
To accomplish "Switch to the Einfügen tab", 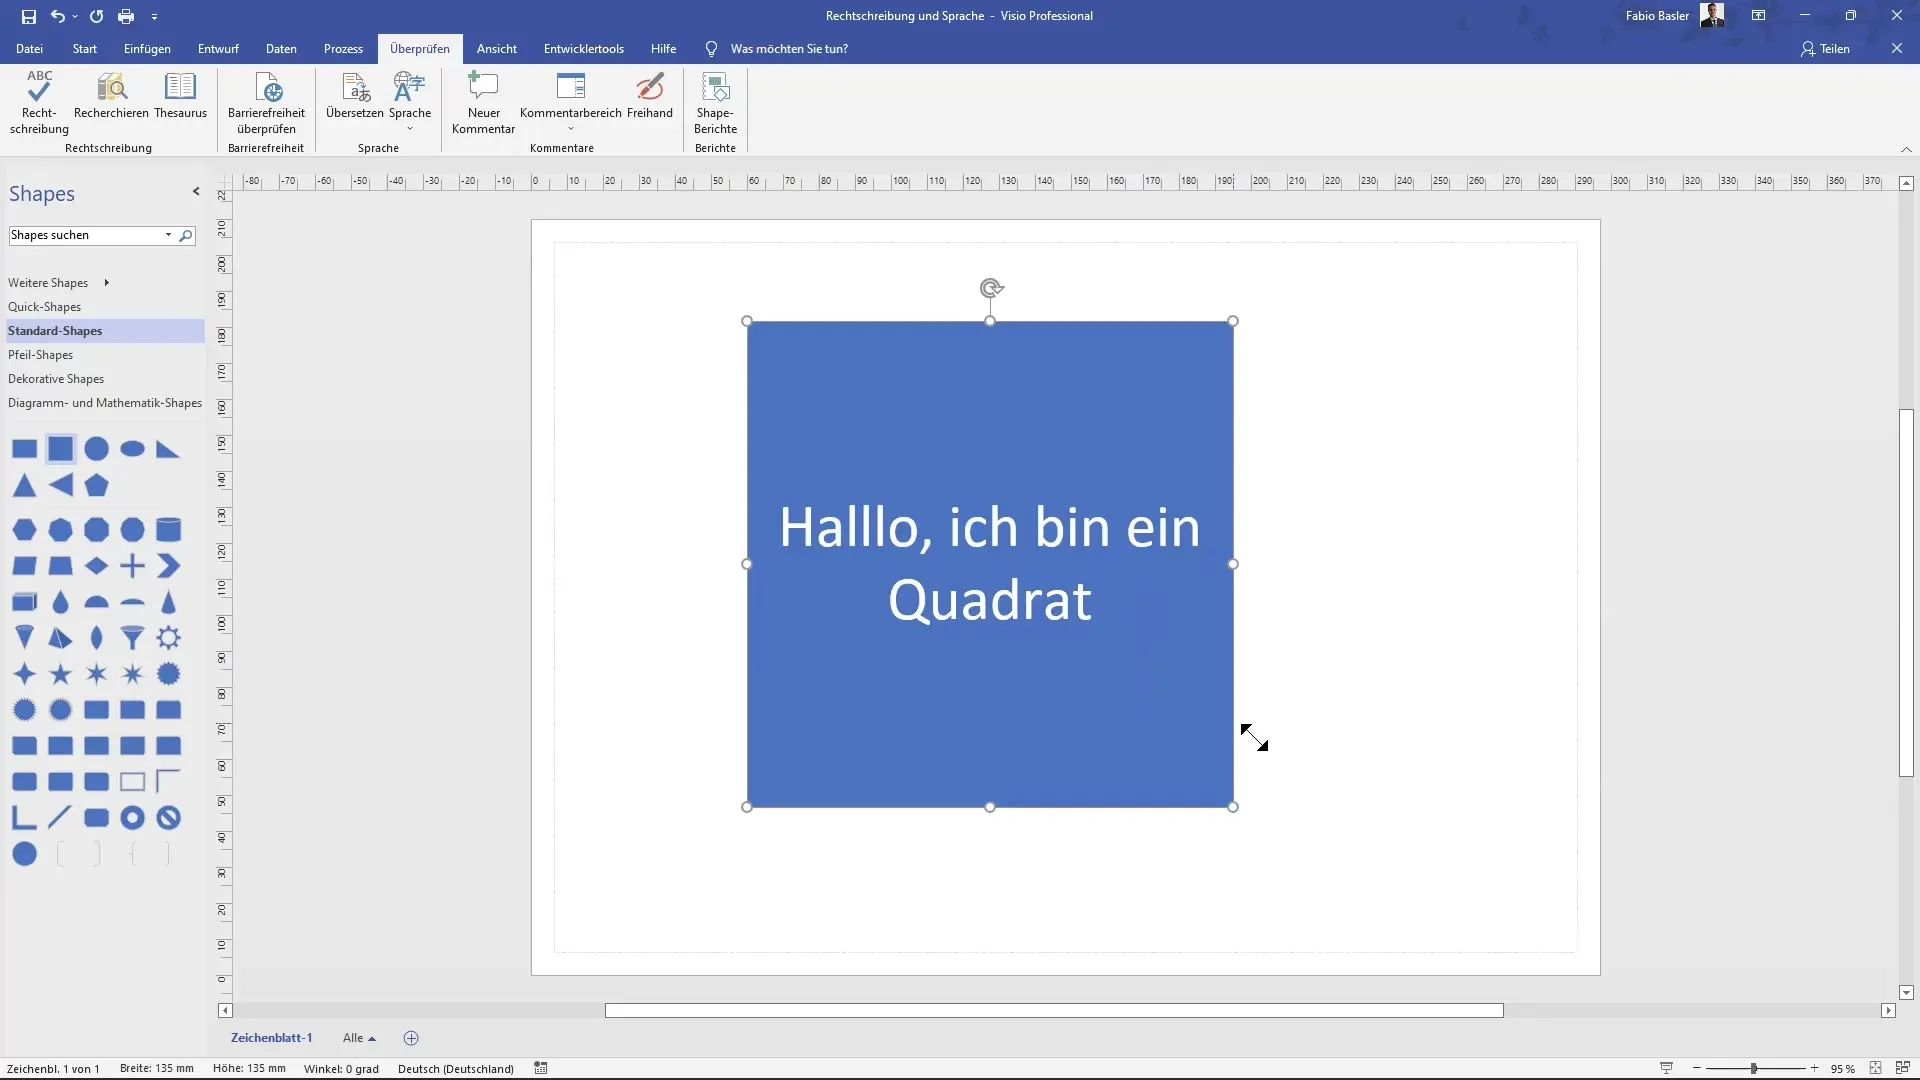I will tap(147, 49).
